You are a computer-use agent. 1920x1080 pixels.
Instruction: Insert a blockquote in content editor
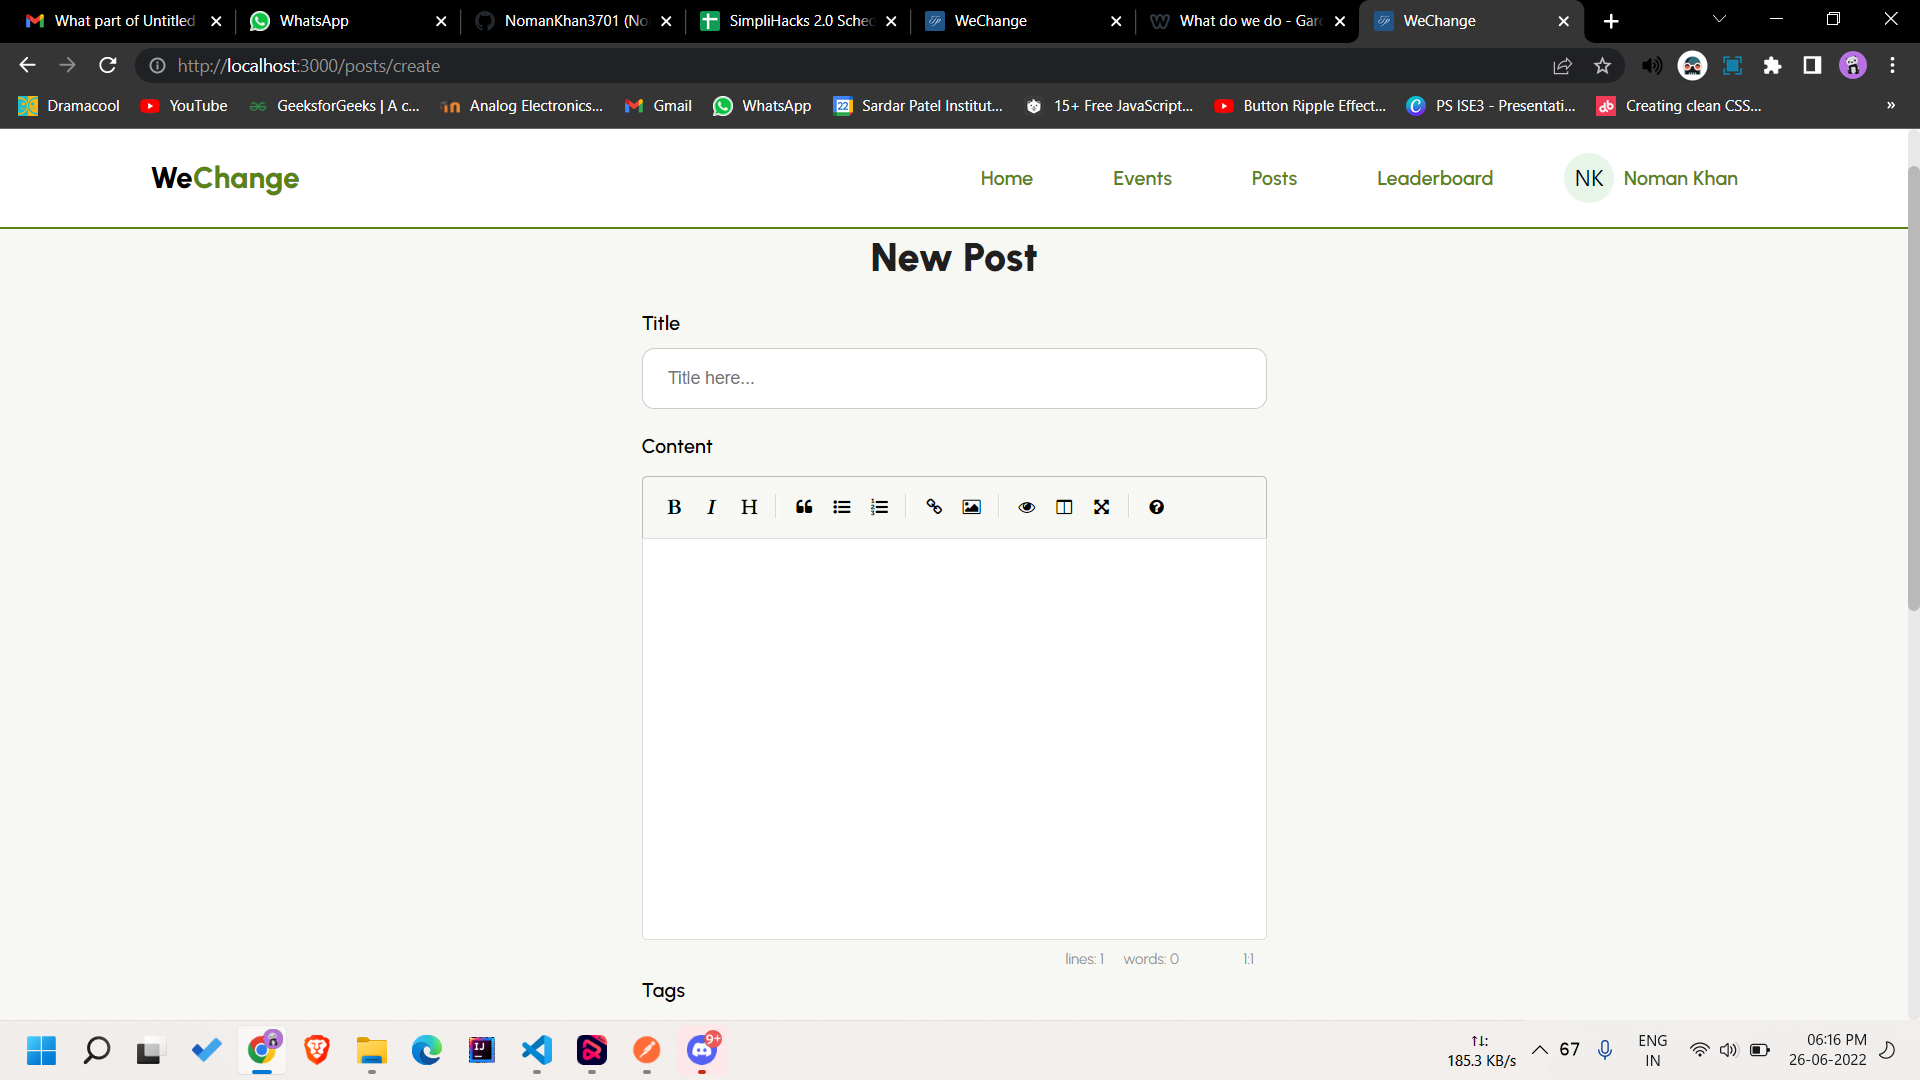(804, 507)
